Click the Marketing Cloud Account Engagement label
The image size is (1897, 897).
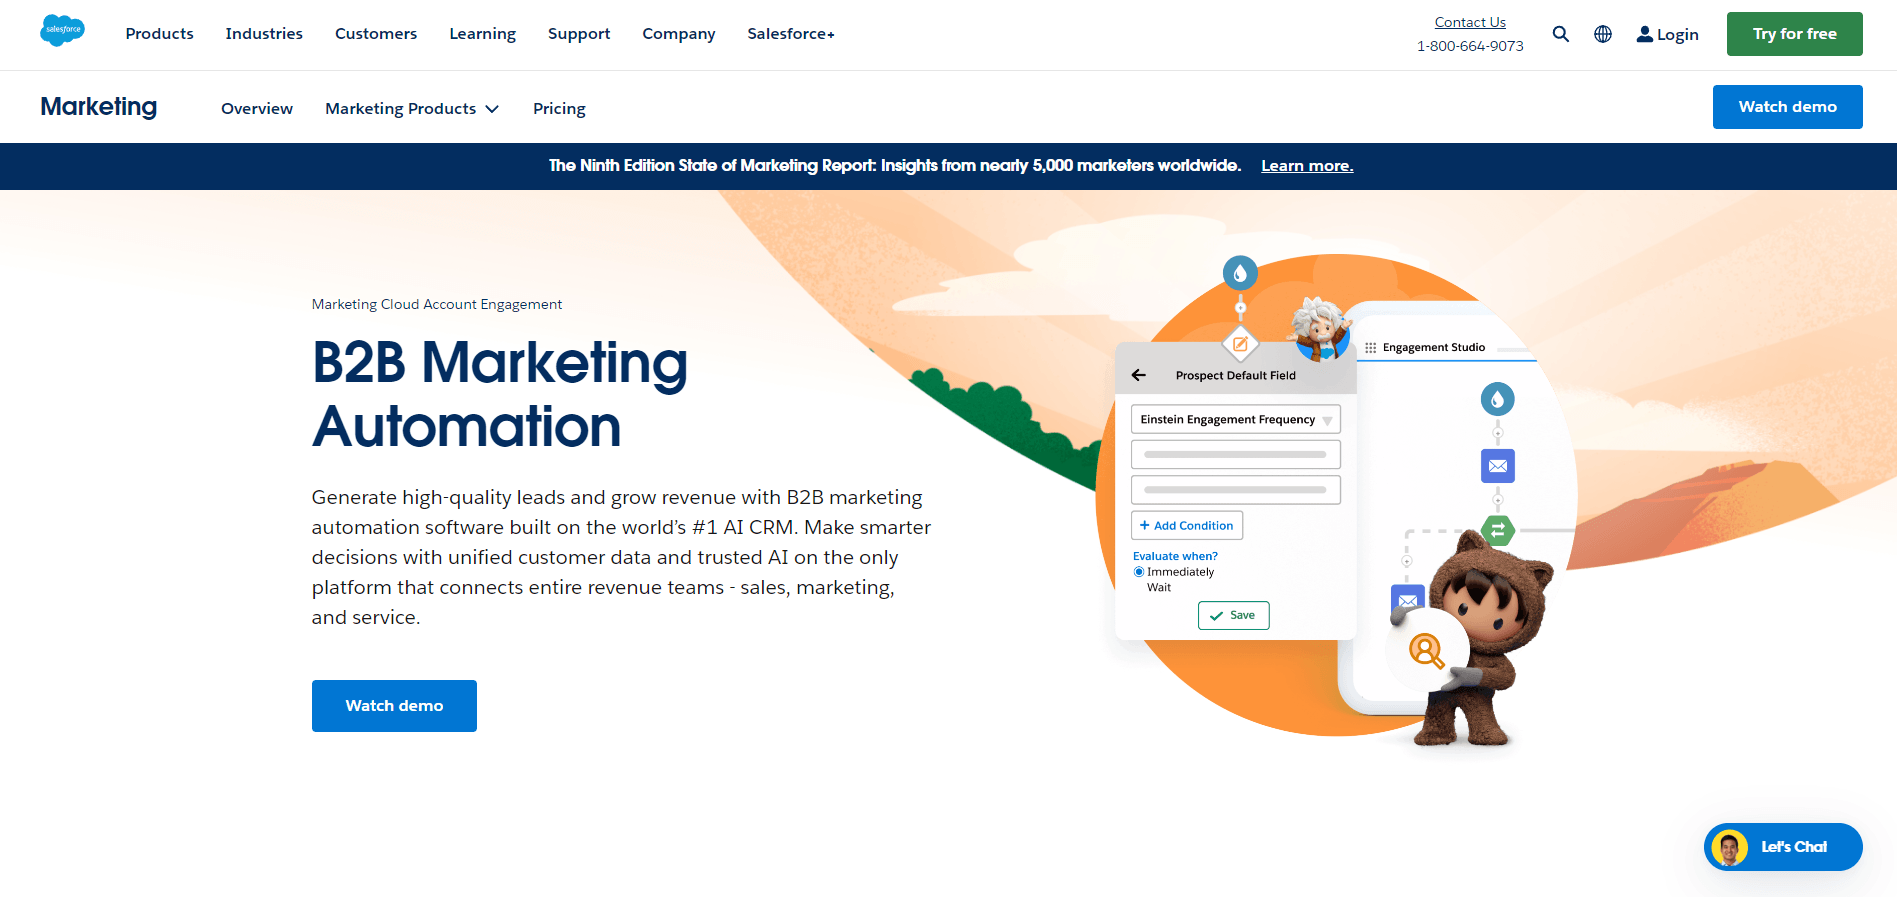click(x=437, y=304)
